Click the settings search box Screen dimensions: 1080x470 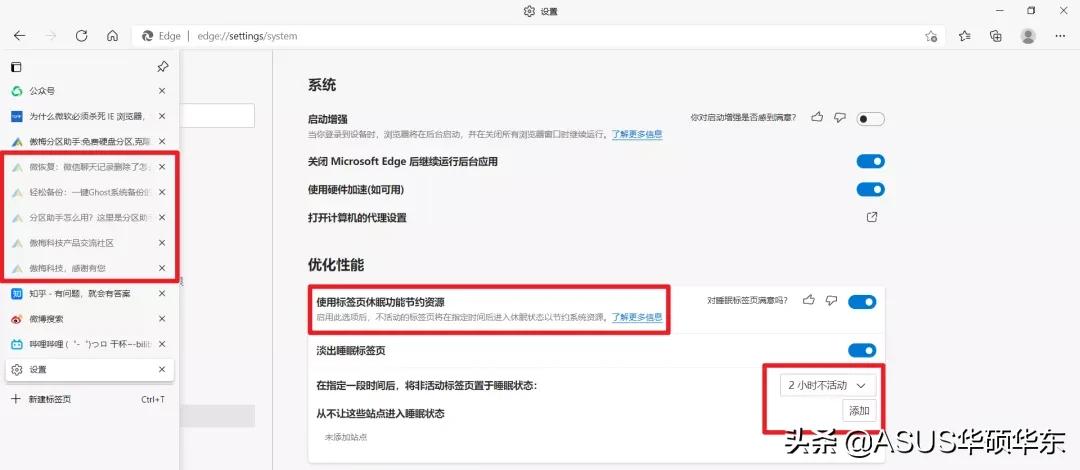coord(217,116)
